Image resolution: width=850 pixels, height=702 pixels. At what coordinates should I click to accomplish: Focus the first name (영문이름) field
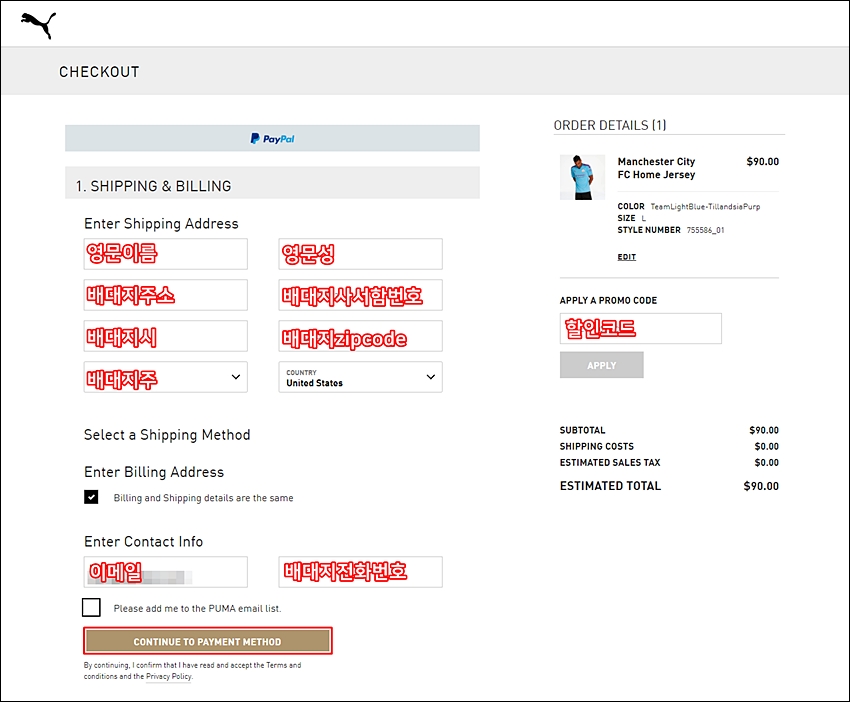165,254
